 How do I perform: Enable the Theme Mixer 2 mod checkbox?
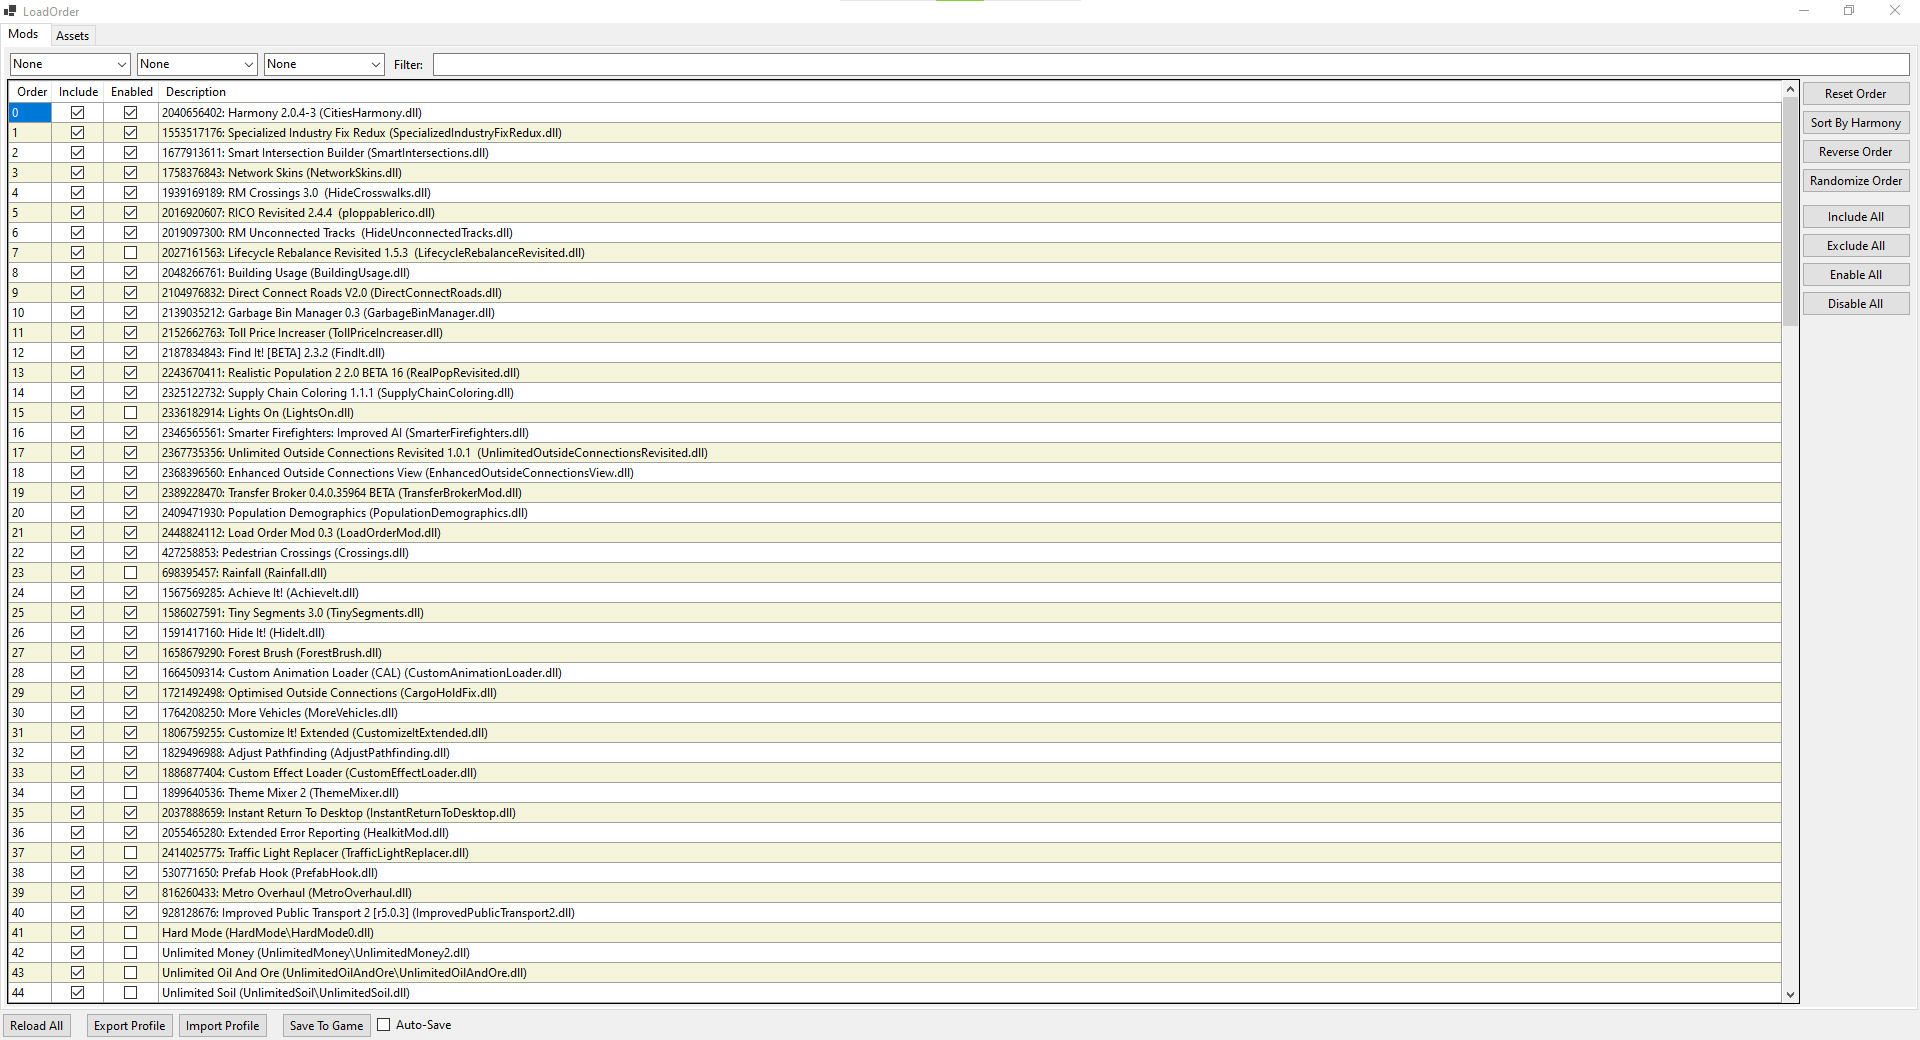coord(130,793)
